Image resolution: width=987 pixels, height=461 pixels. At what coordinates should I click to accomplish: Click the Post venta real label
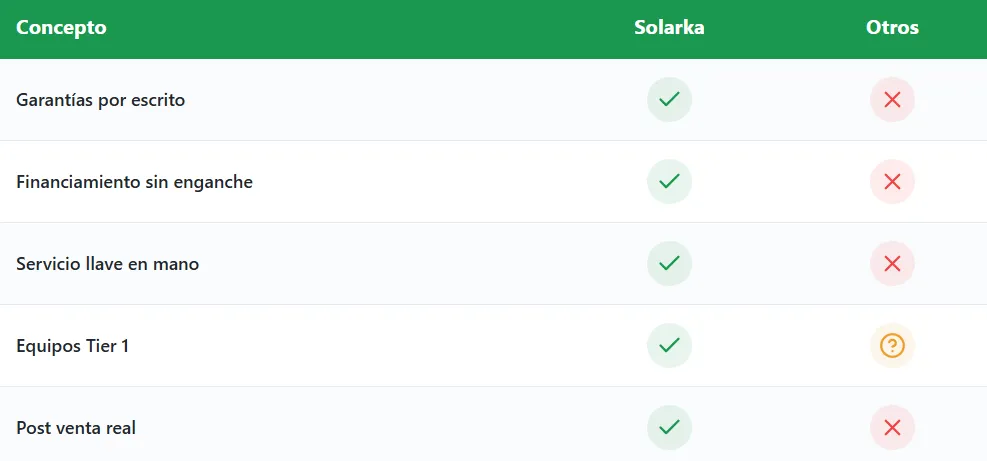point(76,428)
